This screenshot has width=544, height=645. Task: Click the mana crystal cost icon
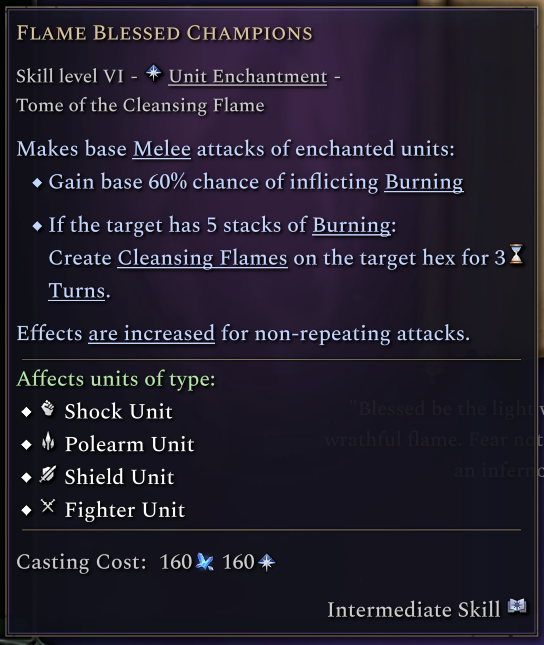(x=205, y=562)
